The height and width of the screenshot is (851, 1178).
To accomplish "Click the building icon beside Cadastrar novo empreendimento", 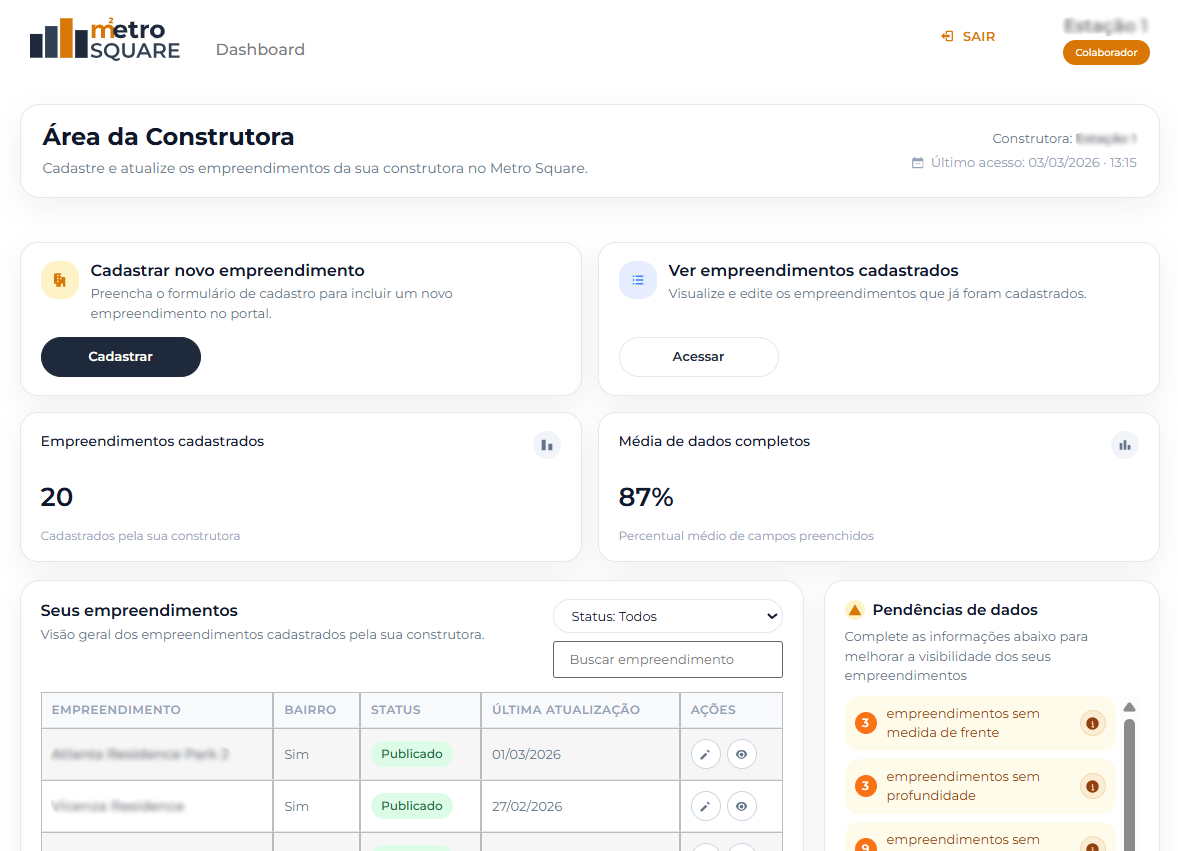I will (60, 280).
